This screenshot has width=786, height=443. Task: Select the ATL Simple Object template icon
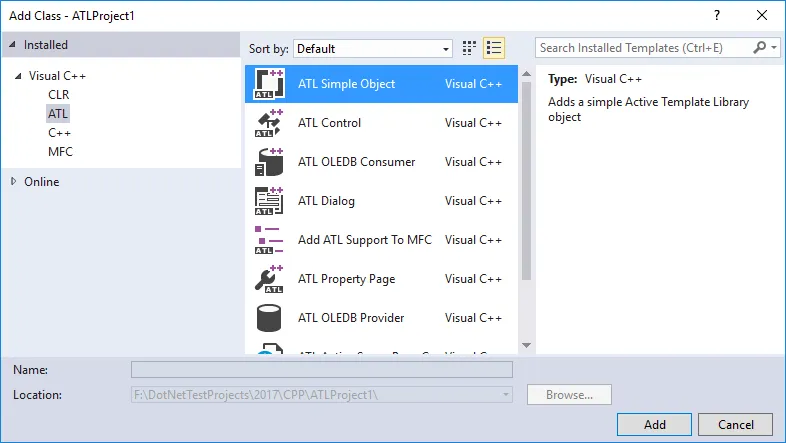pos(269,84)
